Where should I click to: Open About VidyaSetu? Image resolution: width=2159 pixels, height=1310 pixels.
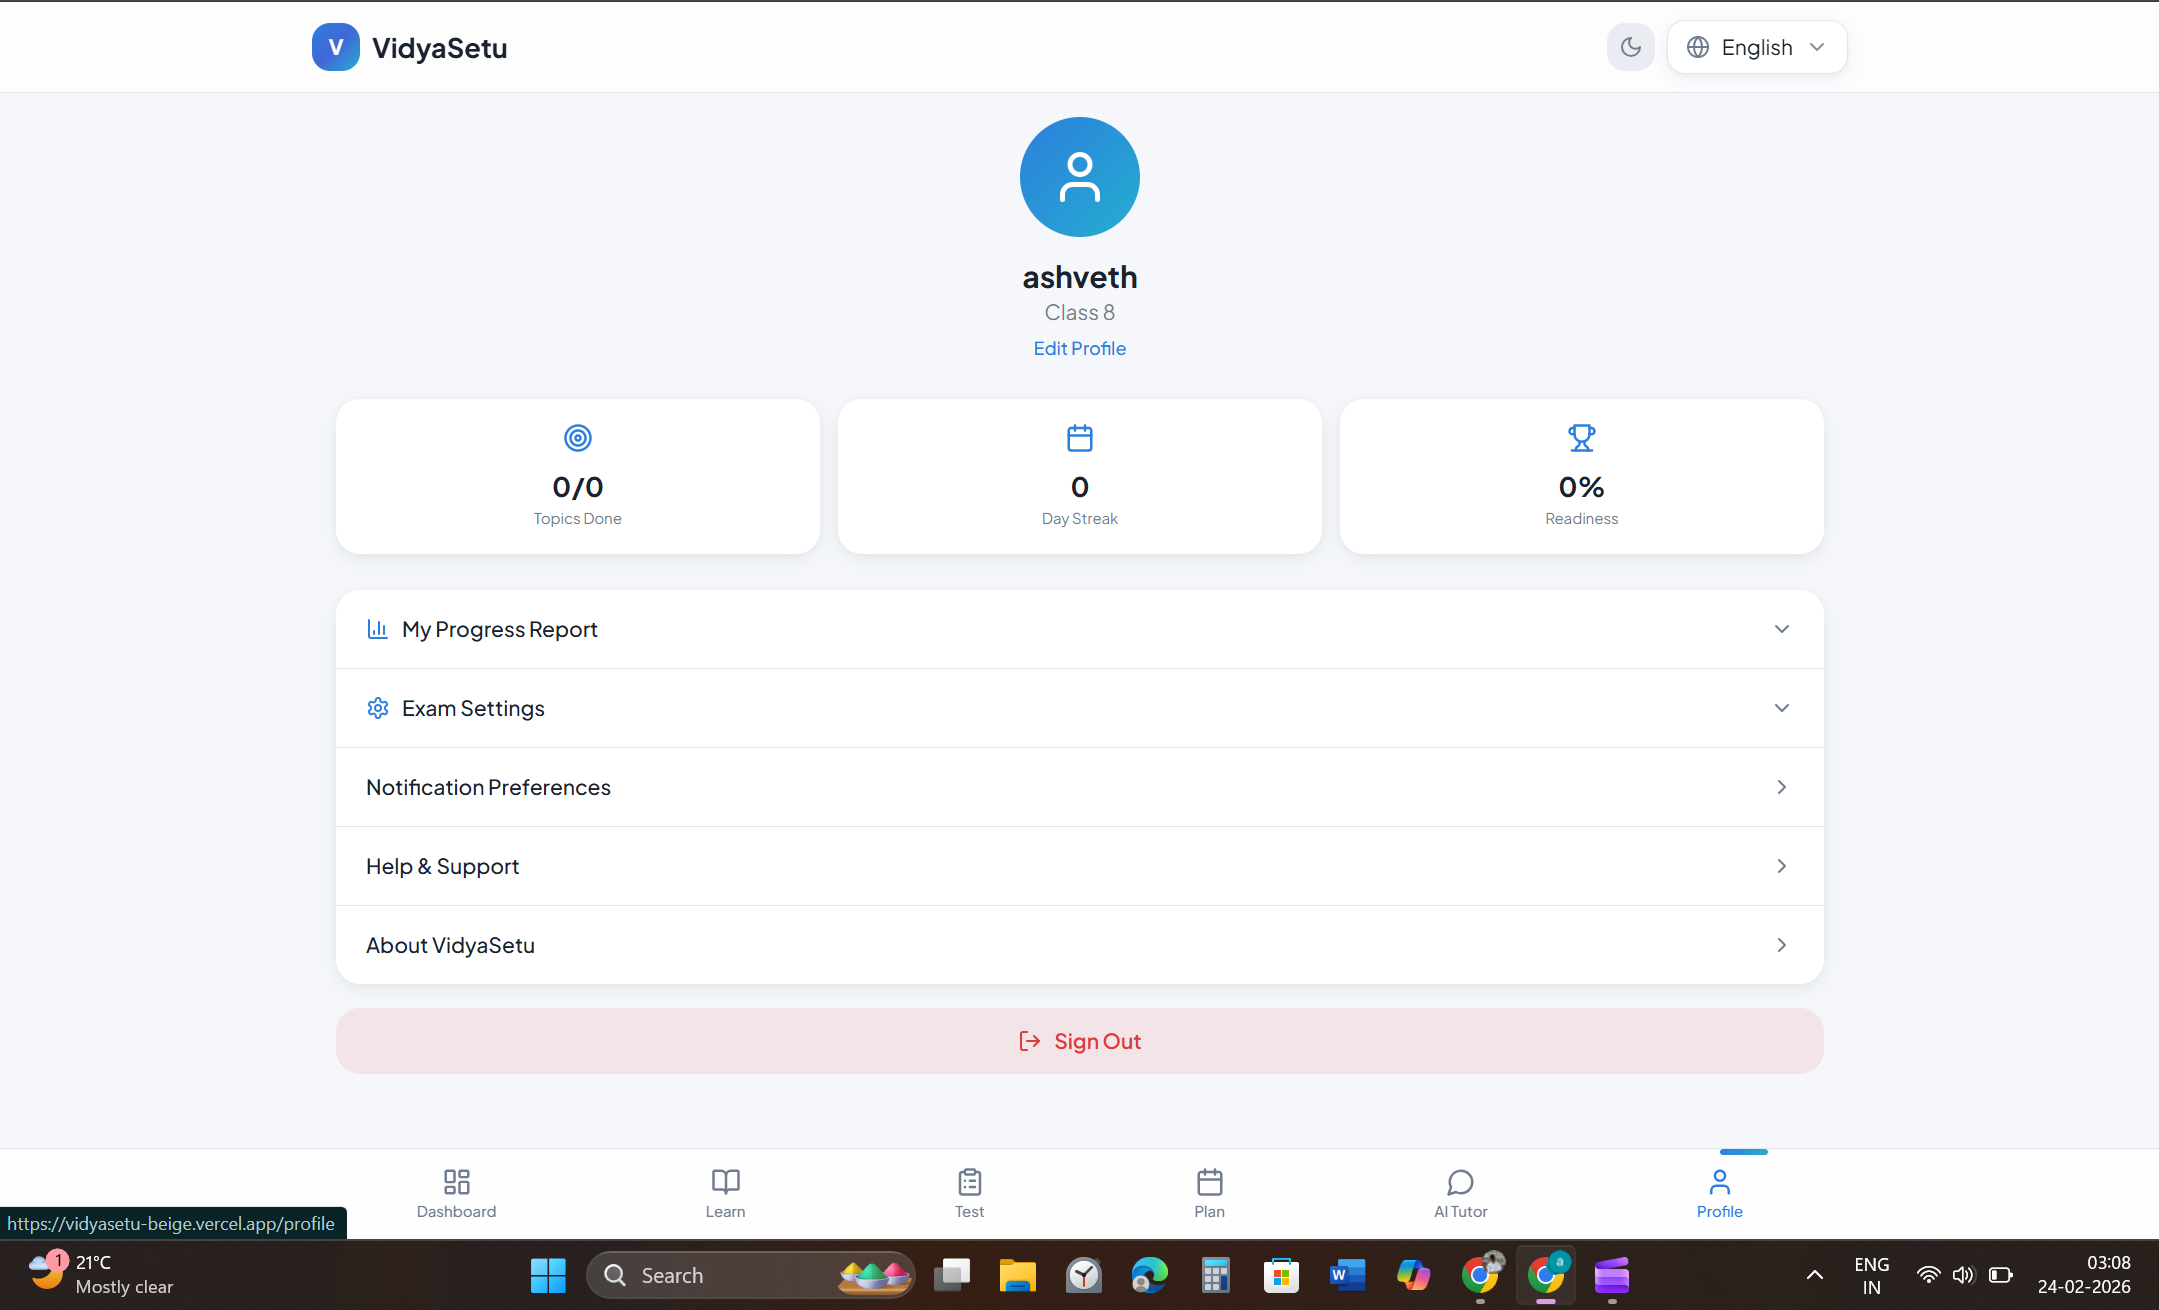(x=1079, y=945)
